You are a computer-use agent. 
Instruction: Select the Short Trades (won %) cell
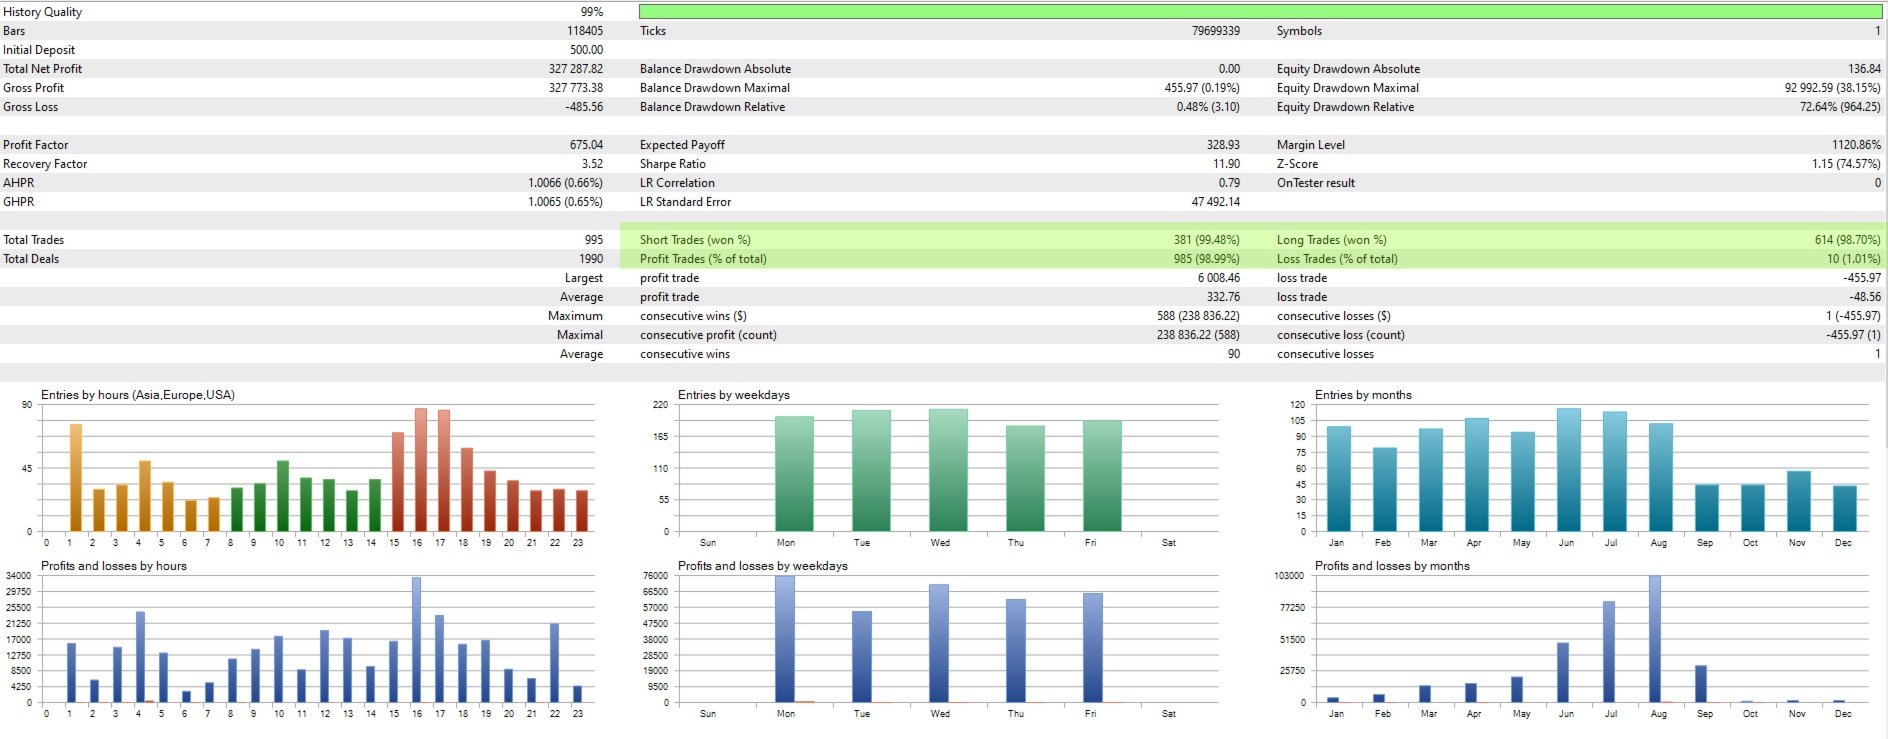[938, 240]
